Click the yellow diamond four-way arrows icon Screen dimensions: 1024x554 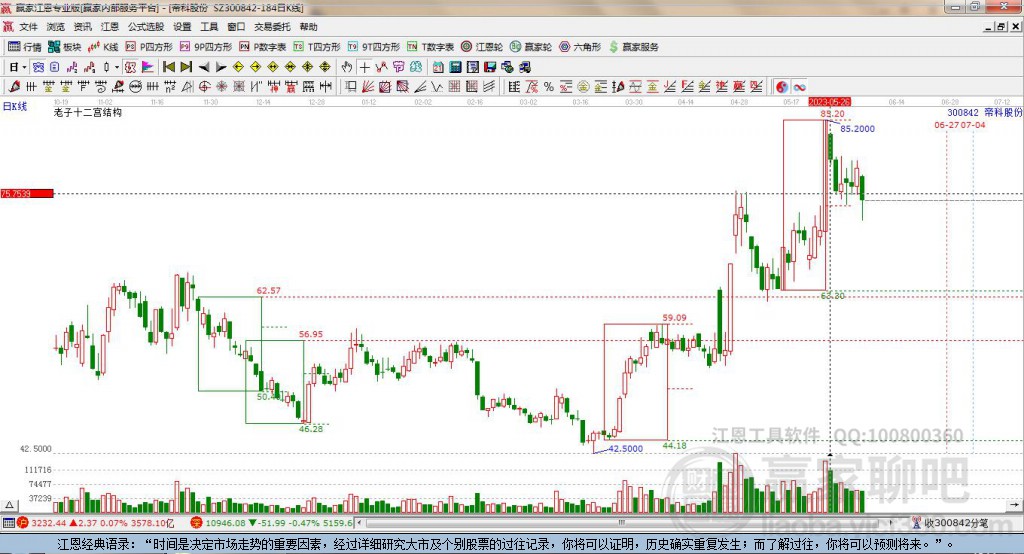pos(308,67)
